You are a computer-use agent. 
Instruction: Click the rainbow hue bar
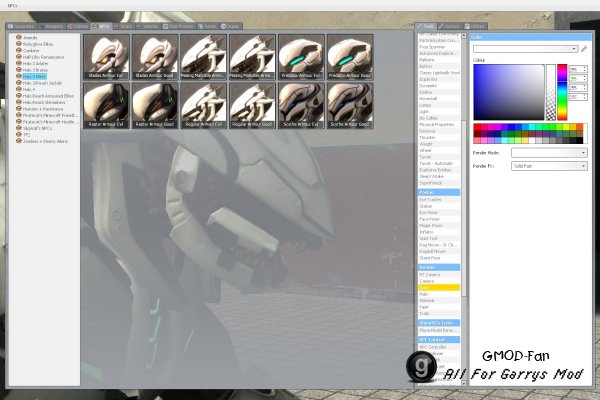(562, 92)
